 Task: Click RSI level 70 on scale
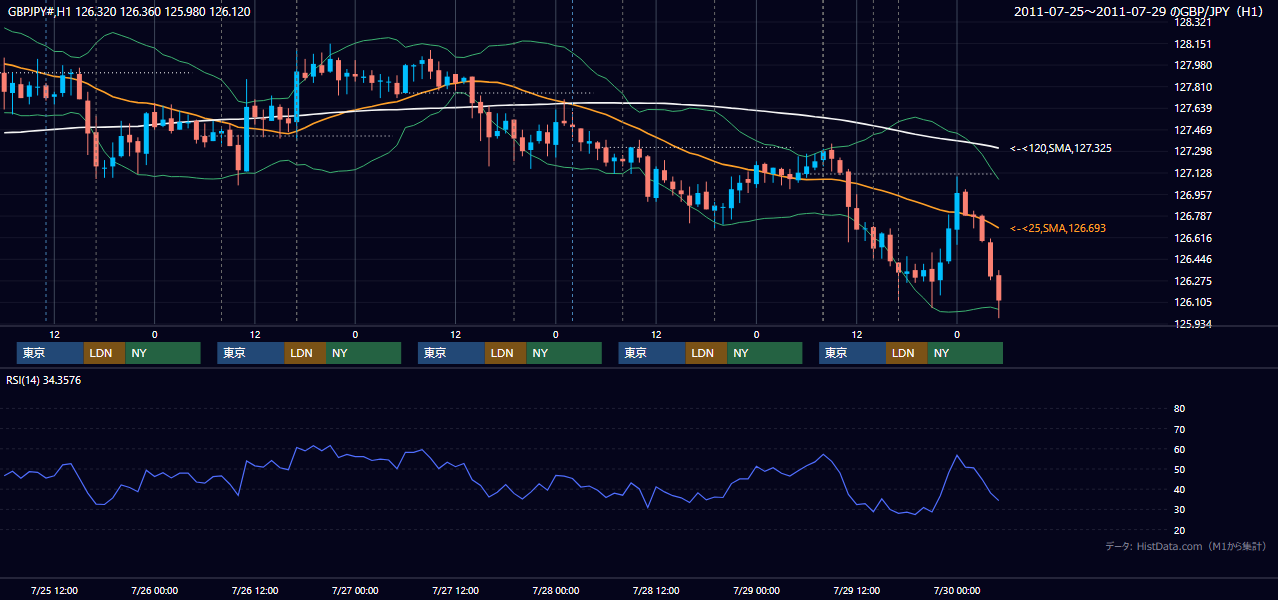(1179, 429)
